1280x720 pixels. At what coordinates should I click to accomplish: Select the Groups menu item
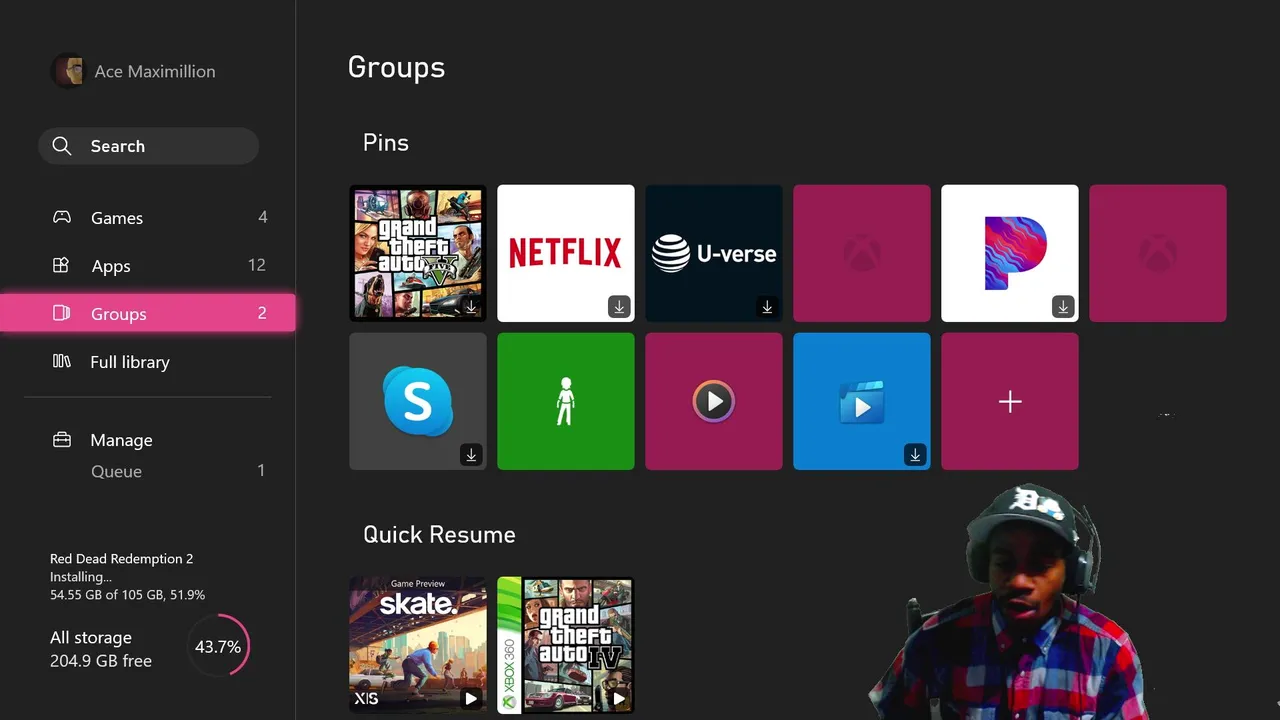tap(148, 313)
